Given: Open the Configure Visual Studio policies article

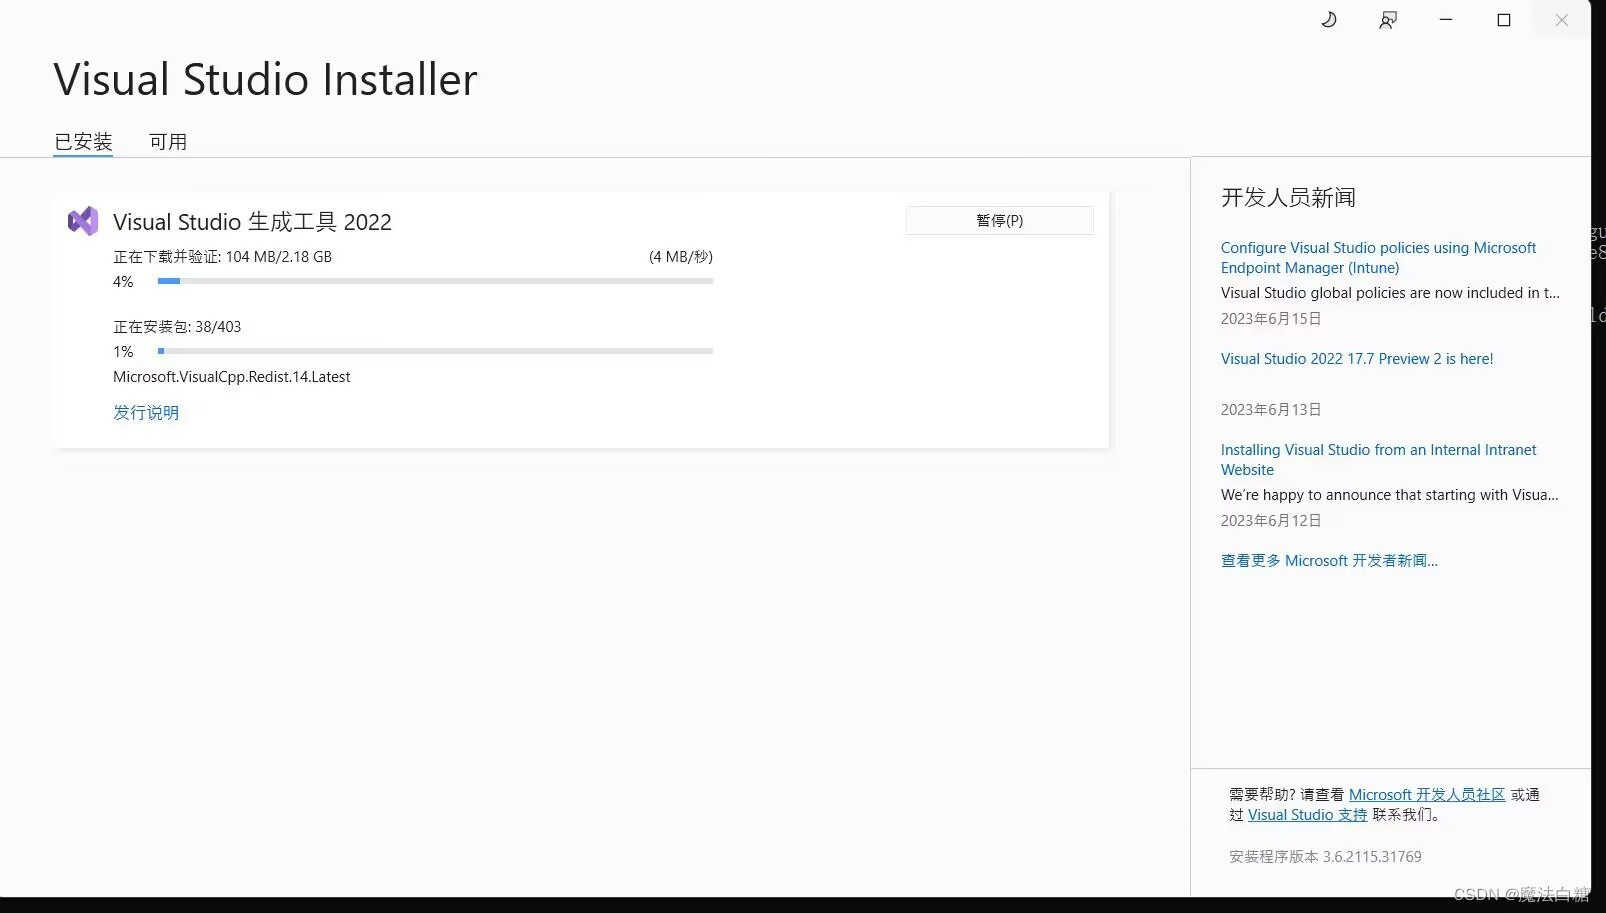Looking at the screenshot, I should coord(1378,257).
